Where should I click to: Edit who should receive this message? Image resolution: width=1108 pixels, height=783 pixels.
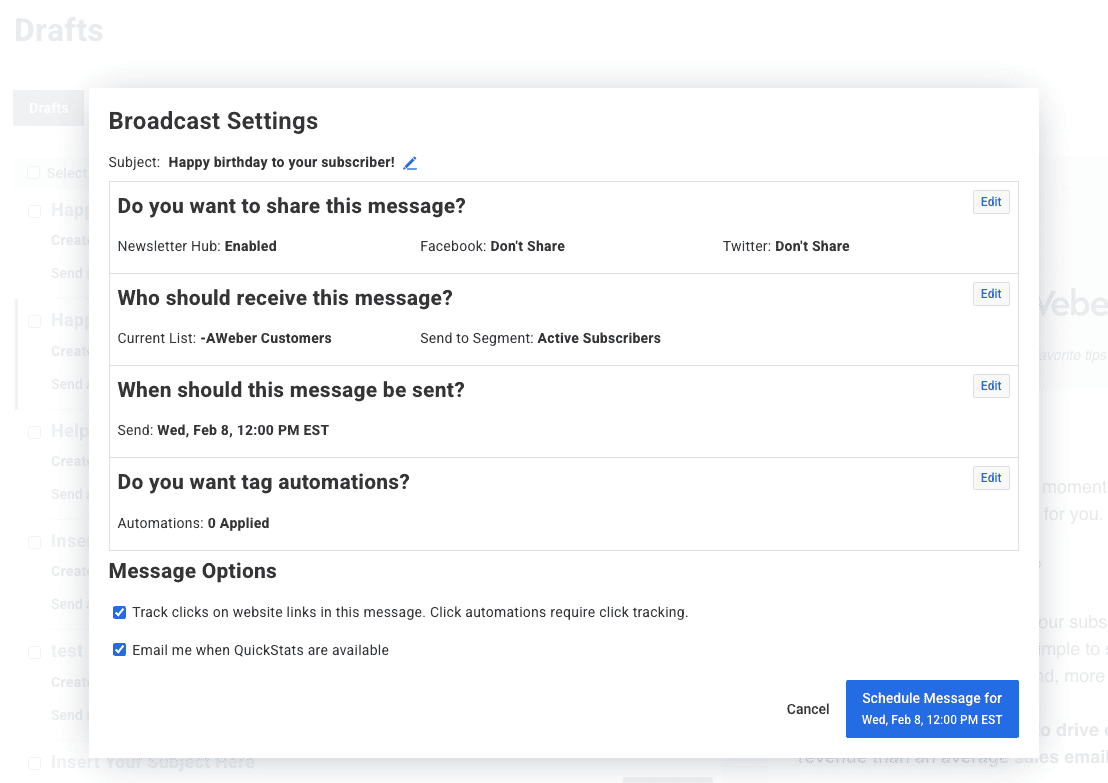990,294
